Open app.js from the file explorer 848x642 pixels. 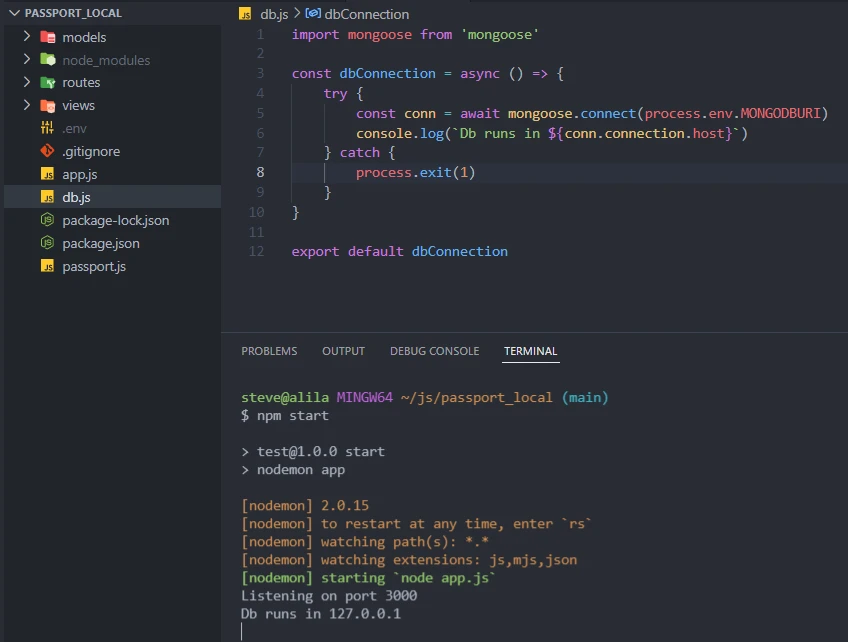pos(79,174)
